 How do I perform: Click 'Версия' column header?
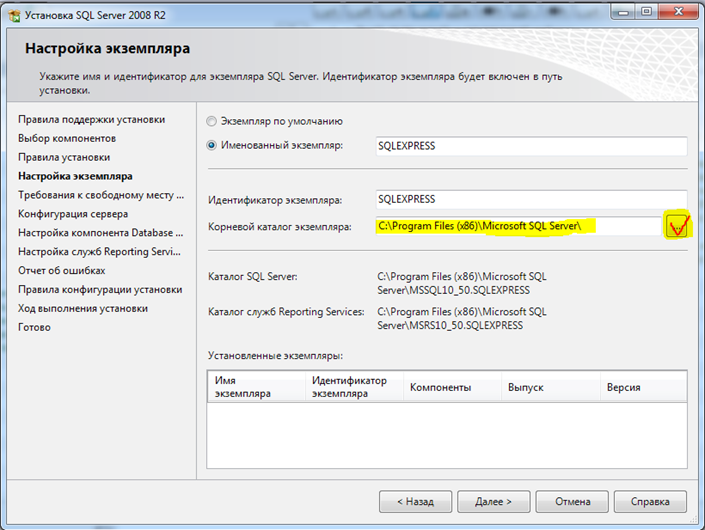tap(644, 387)
